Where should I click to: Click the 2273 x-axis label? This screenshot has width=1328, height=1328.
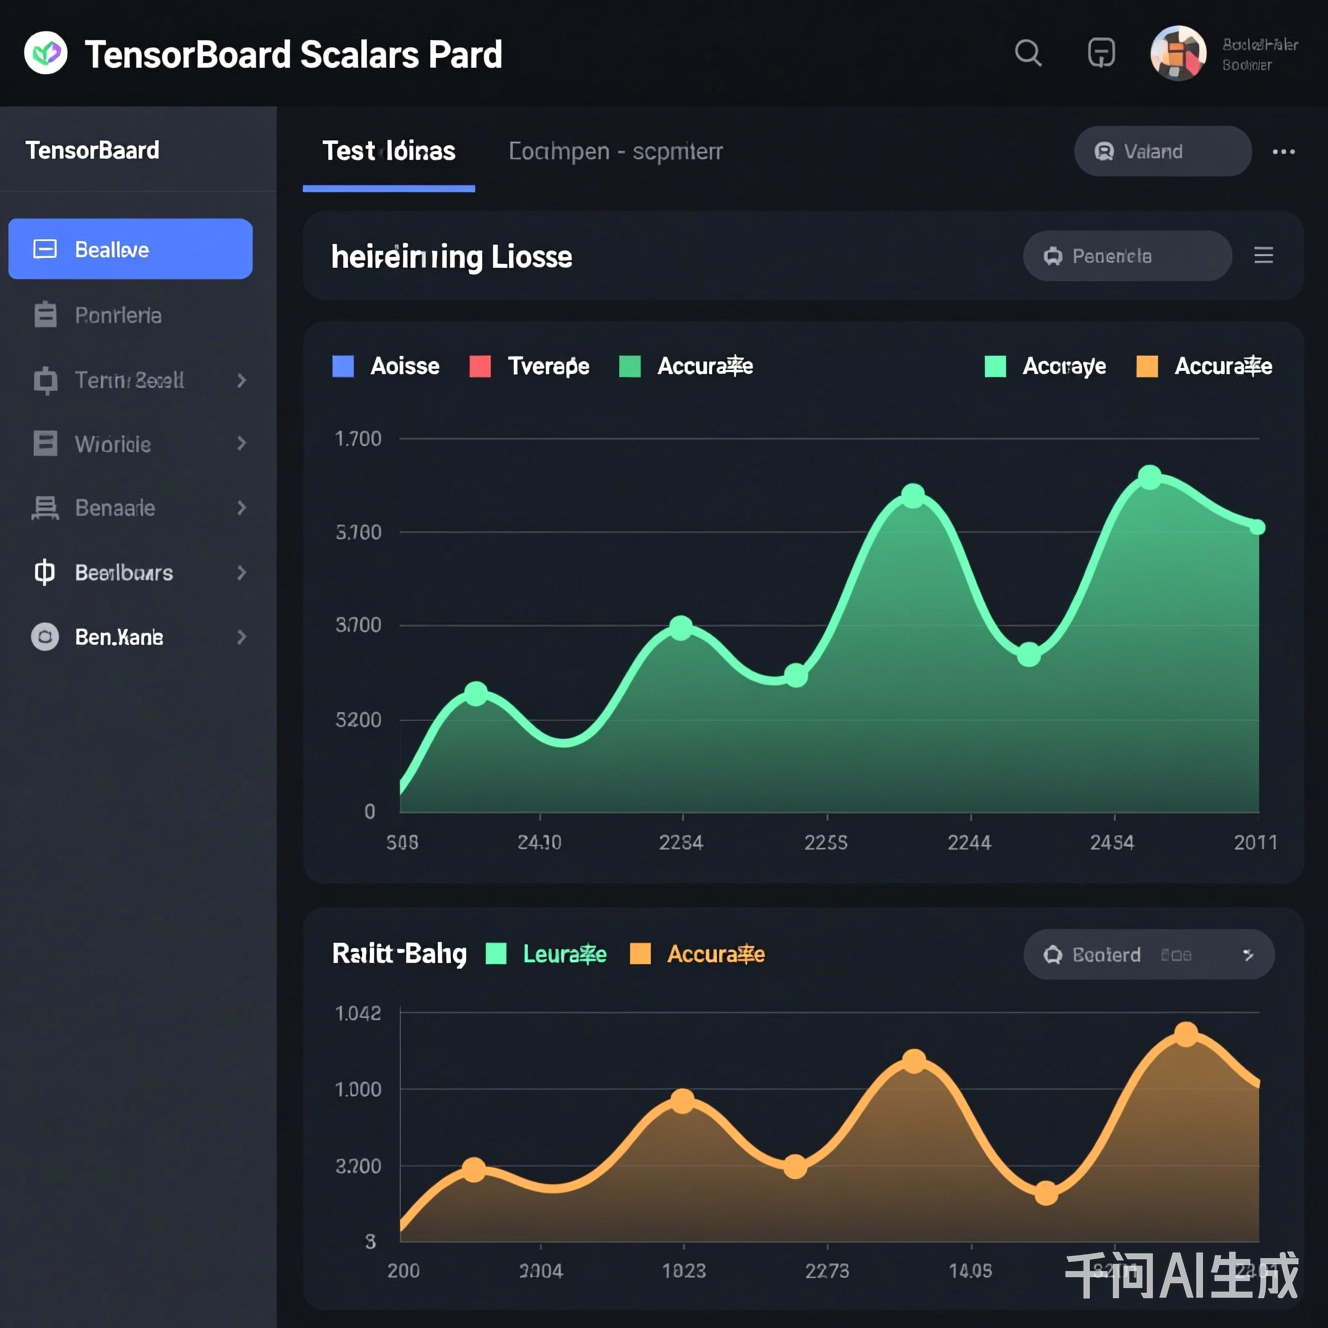(x=827, y=1271)
